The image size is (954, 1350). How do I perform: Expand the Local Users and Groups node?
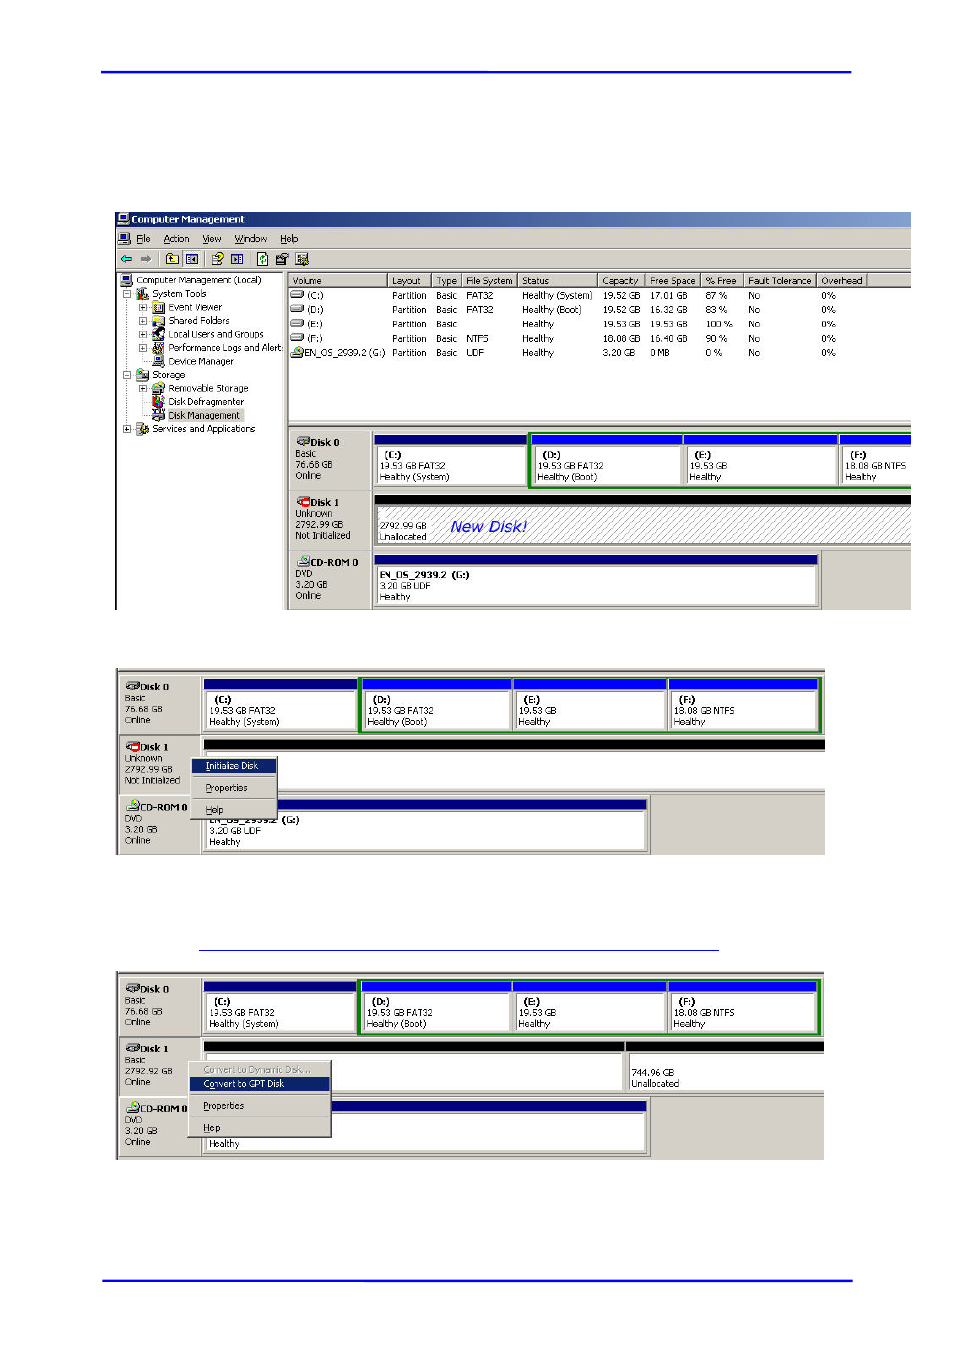coord(143,334)
